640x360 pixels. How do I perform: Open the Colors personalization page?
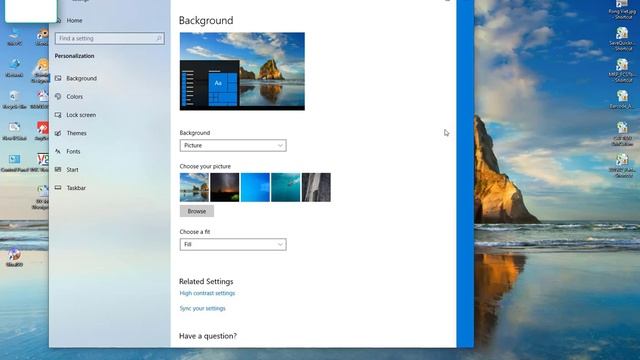[x=74, y=97]
